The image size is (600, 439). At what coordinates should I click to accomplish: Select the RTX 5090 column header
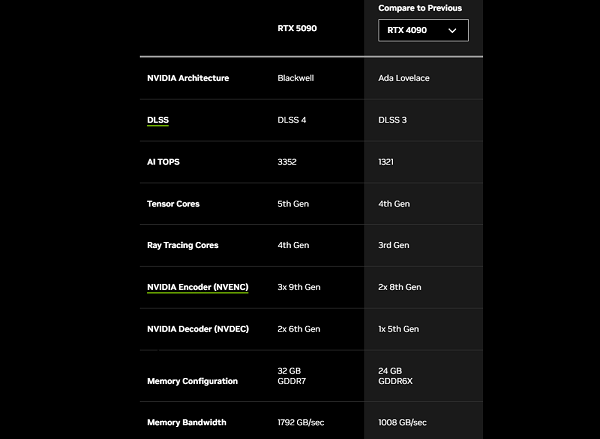pos(297,28)
